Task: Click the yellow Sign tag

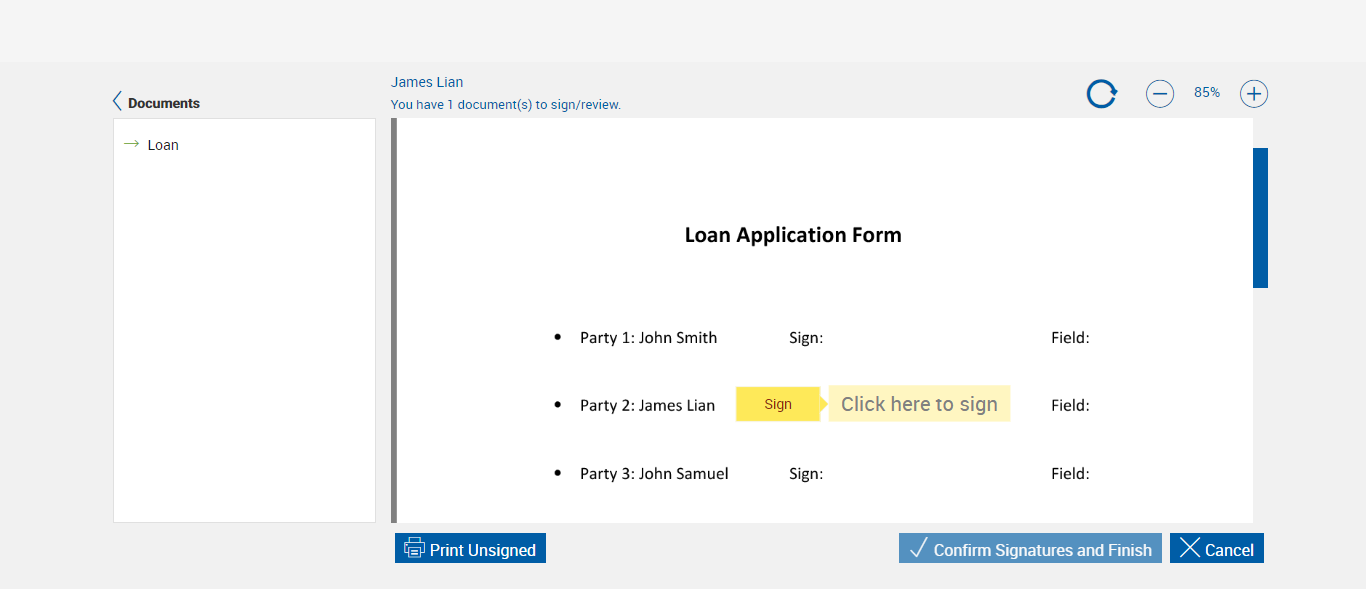Action: click(778, 404)
